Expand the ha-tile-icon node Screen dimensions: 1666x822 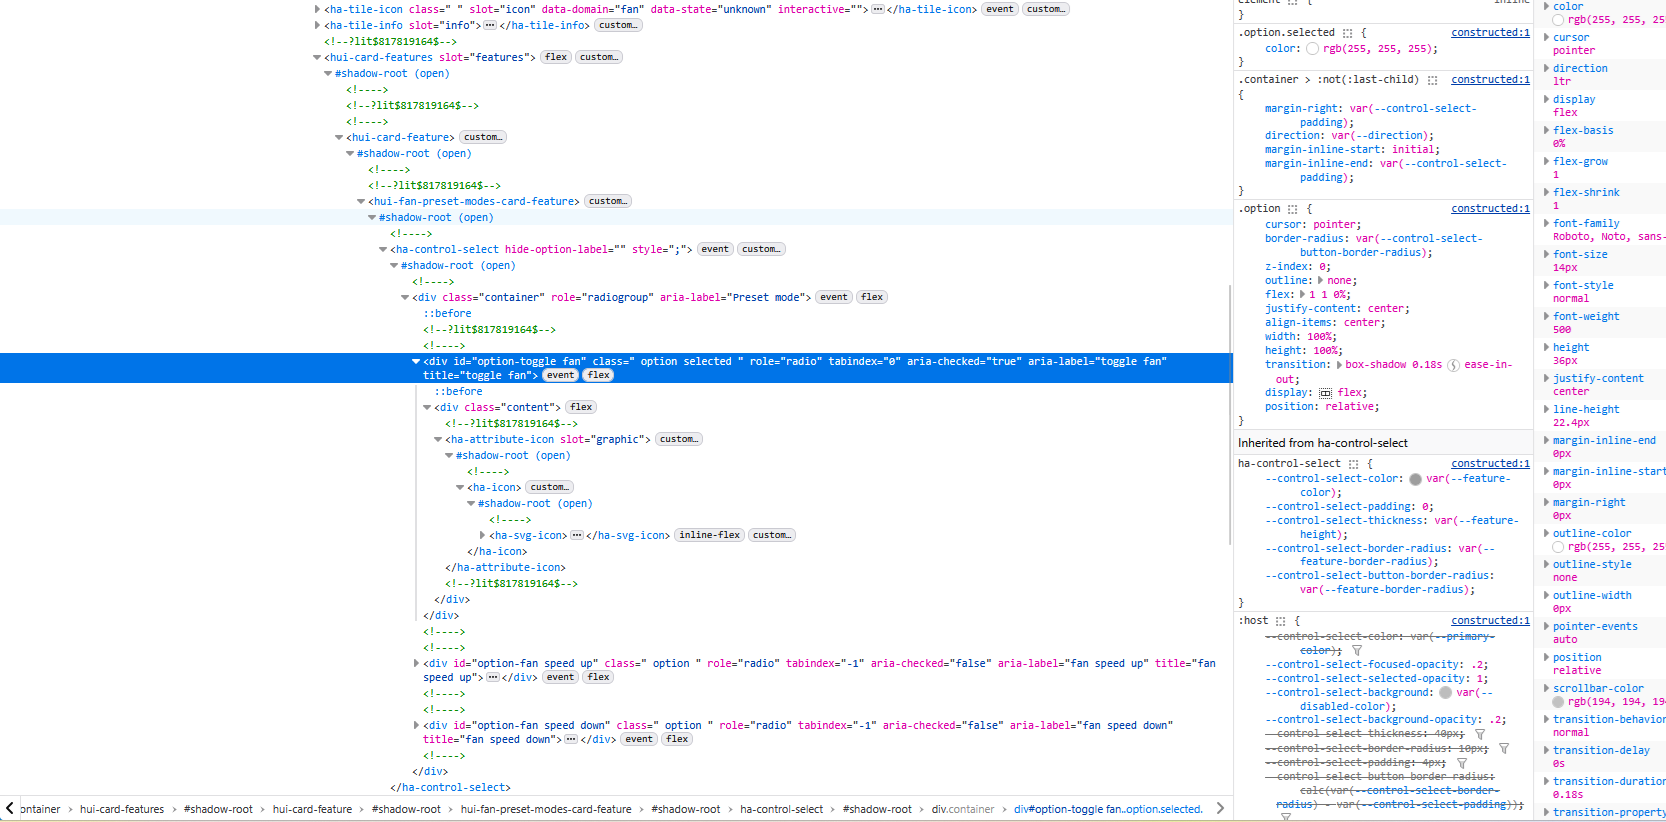coord(318,9)
